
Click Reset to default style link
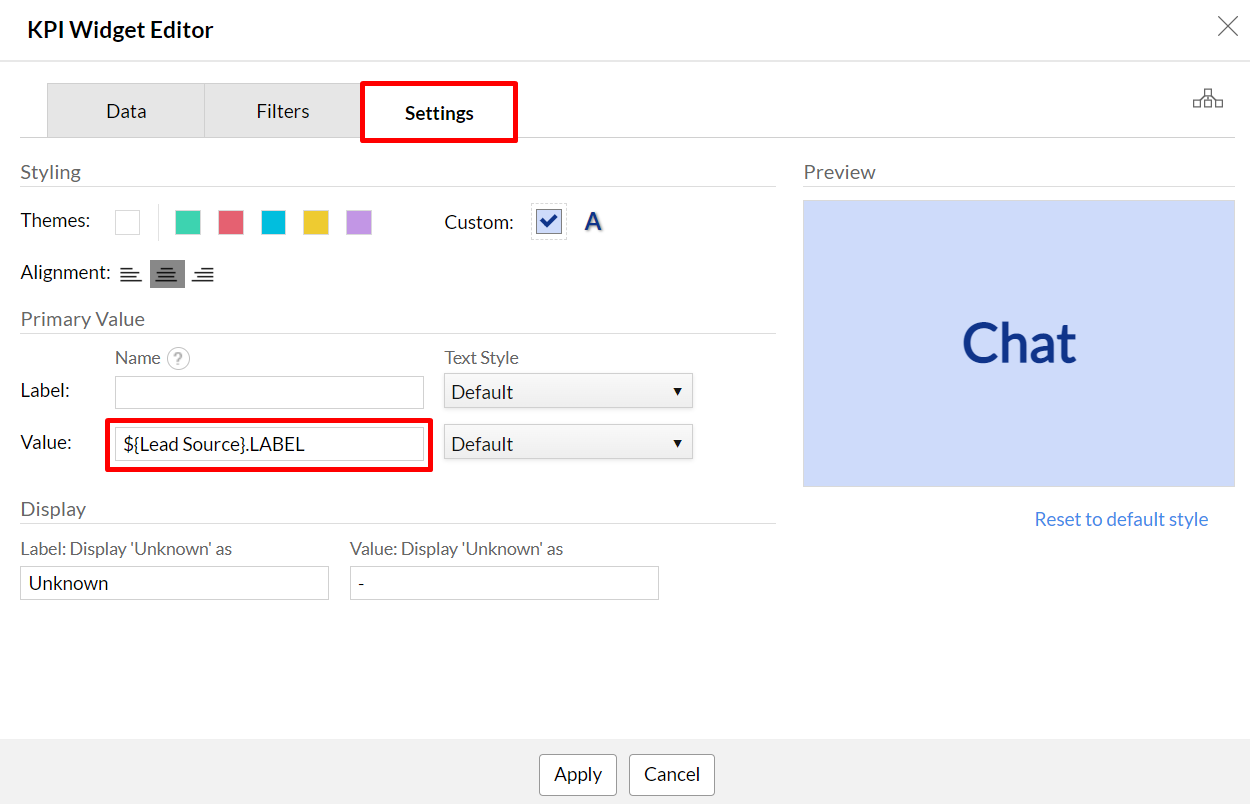coord(1121,519)
